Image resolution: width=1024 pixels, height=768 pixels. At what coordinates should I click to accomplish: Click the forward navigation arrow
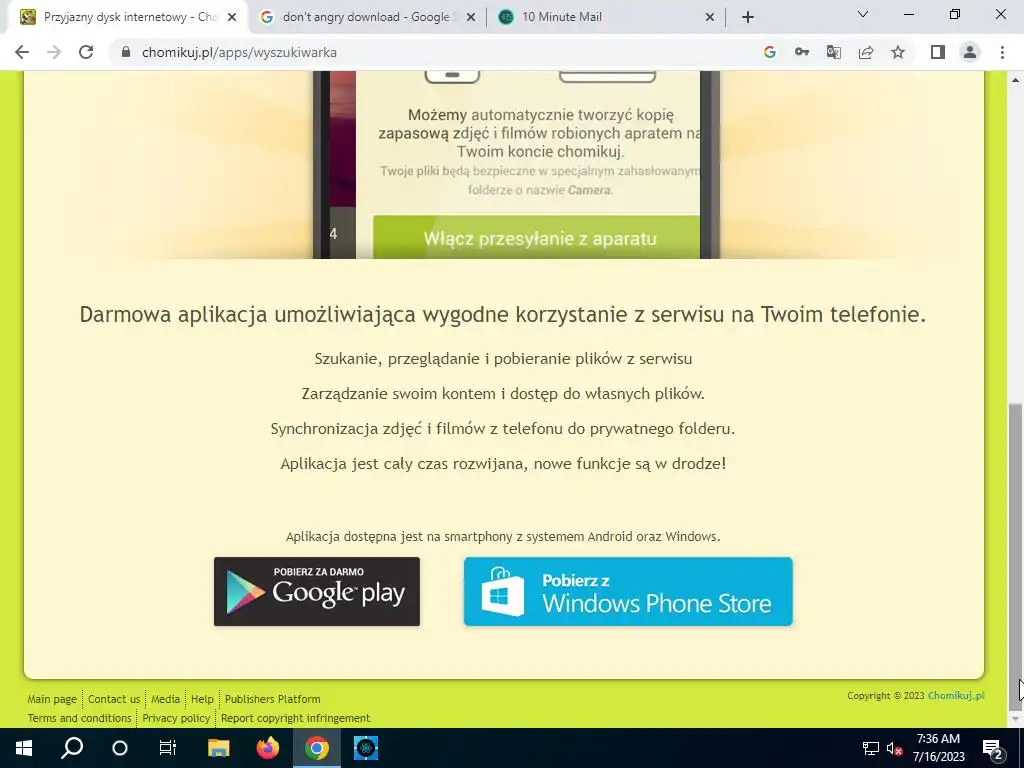[x=54, y=52]
